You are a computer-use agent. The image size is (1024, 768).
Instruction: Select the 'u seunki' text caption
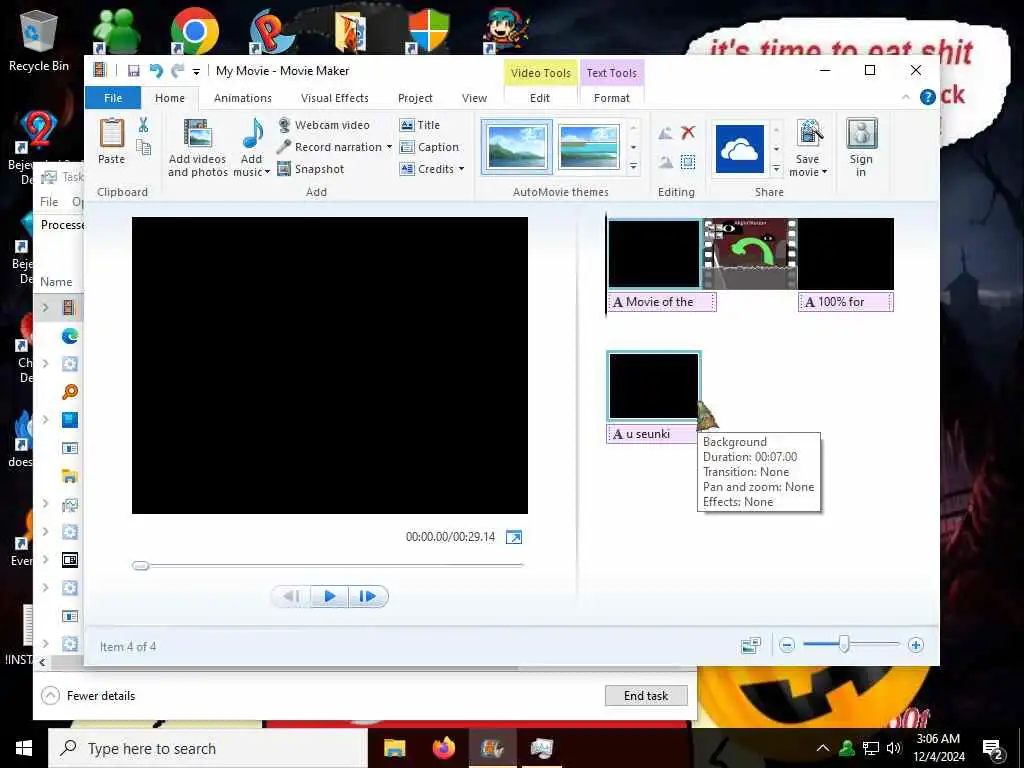tap(652, 434)
